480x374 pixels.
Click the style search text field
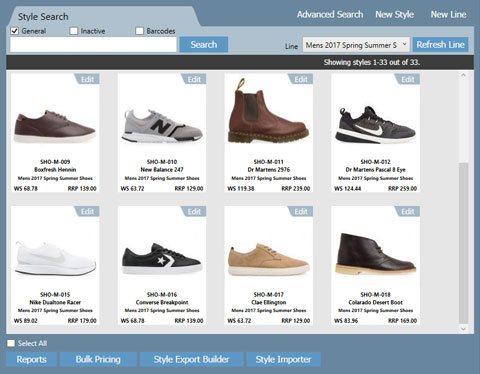pos(93,45)
